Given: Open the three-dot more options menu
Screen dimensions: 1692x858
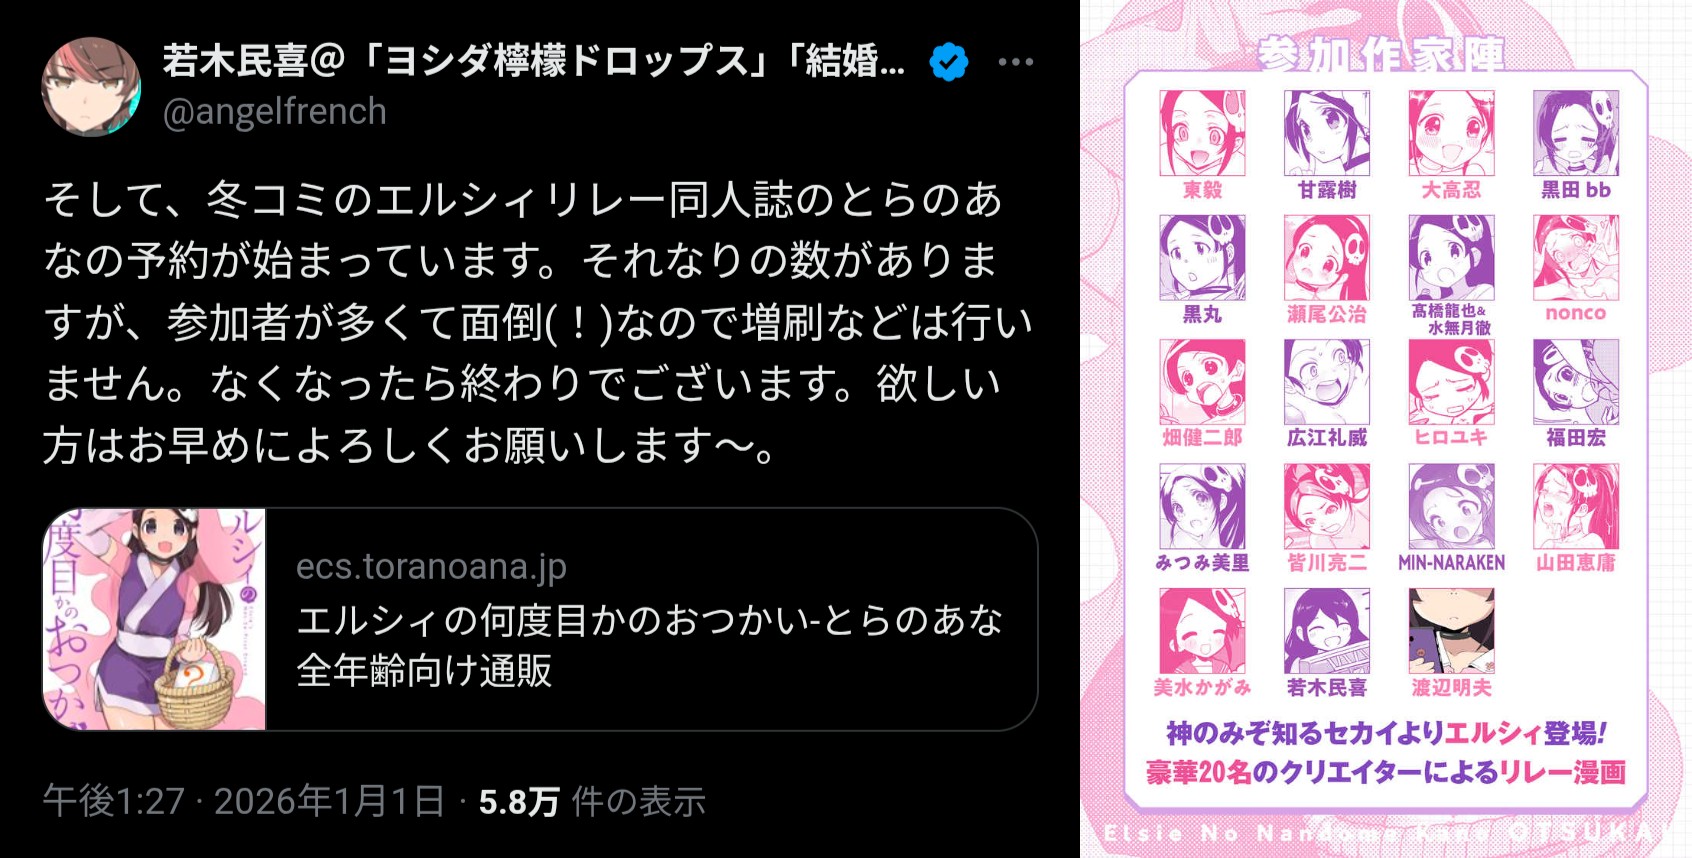Looking at the screenshot, I should click(1015, 62).
